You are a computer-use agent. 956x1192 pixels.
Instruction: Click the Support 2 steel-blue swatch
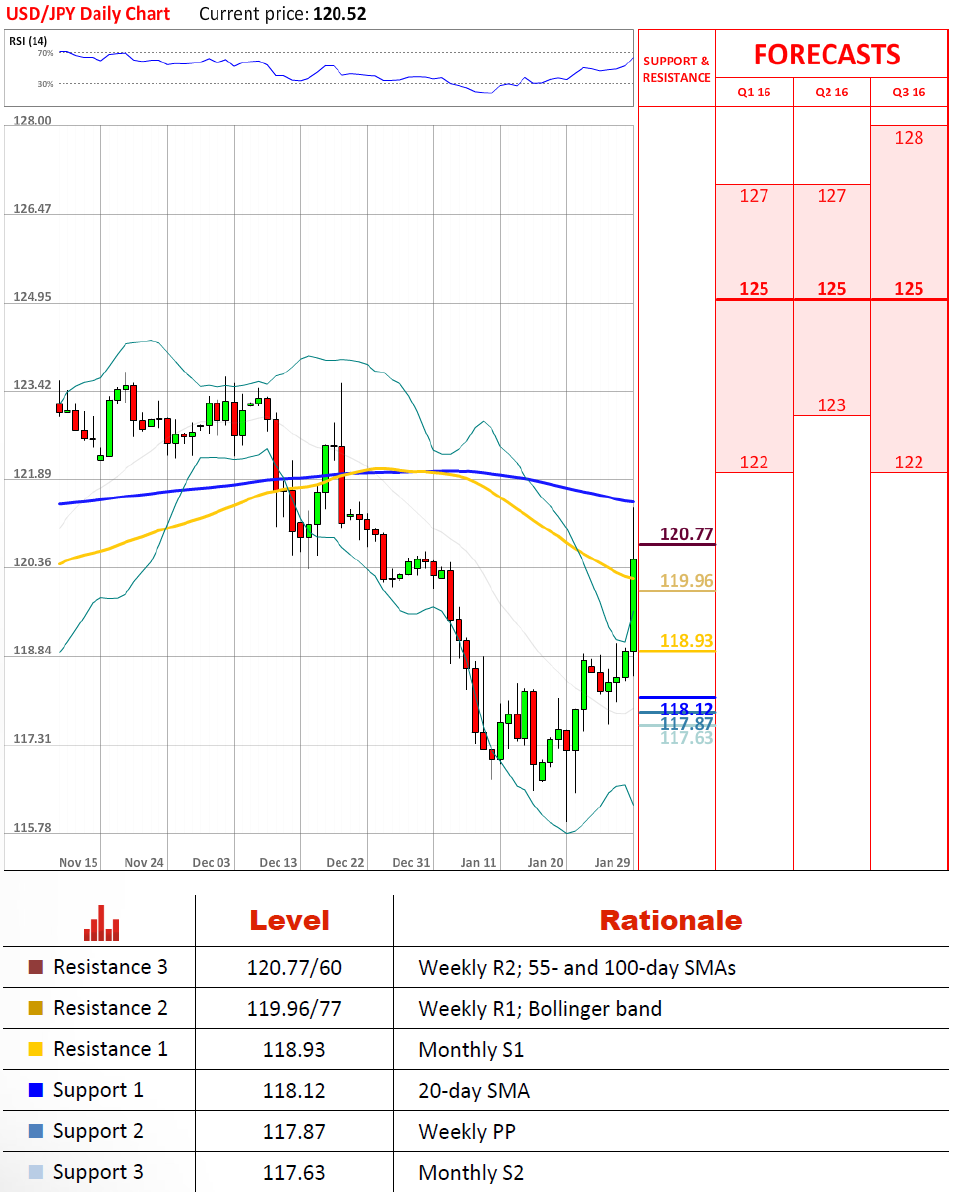click(x=36, y=1131)
